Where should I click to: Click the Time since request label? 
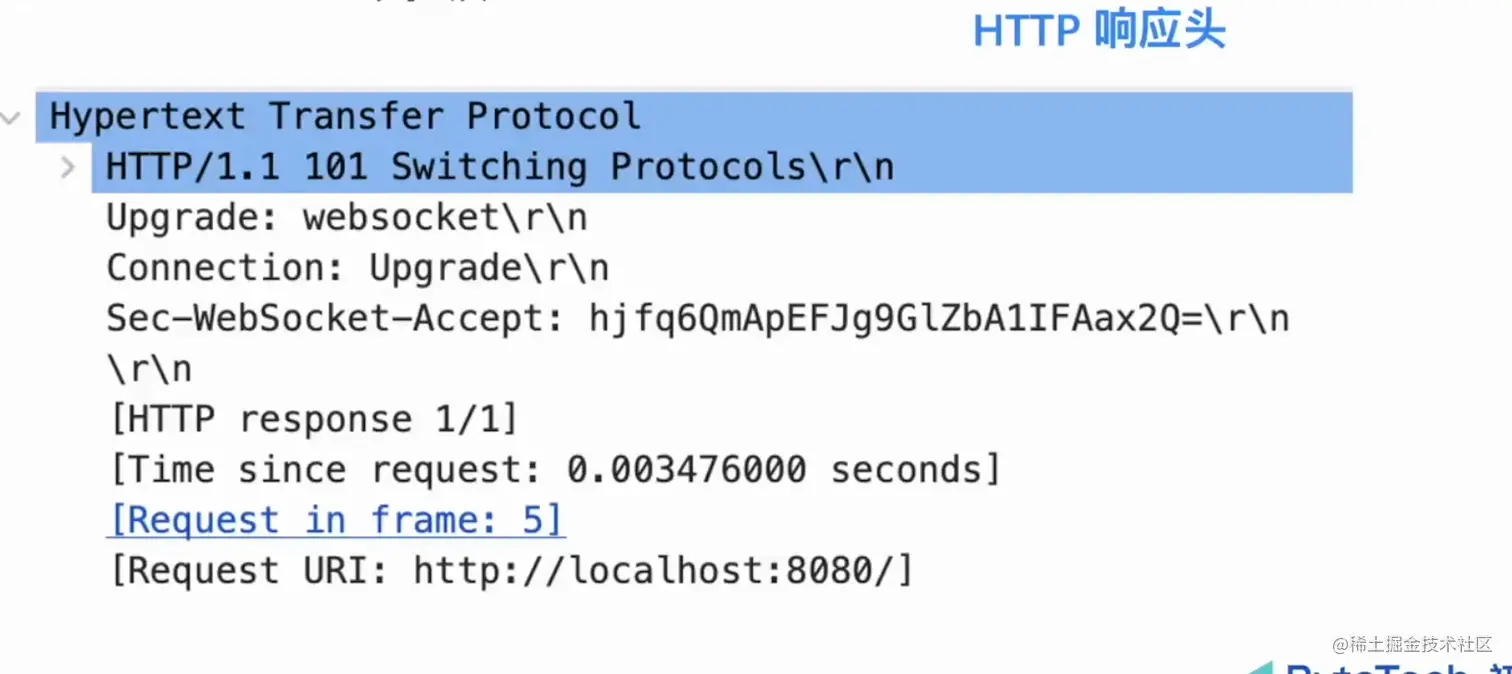click(x=325, y=470)
